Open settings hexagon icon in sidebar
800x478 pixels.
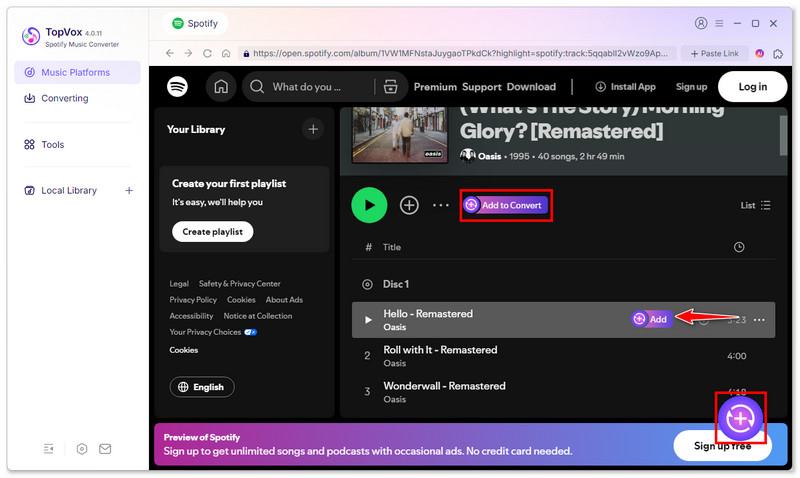(x=82, y=449)
